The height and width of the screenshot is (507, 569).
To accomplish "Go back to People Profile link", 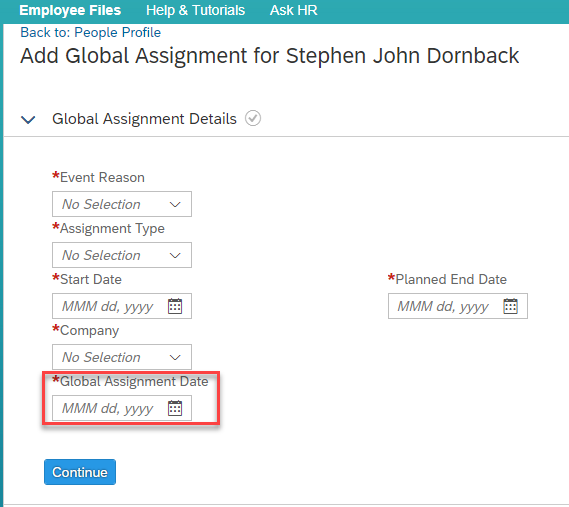I will pyautogui.click(x=90, y=32).
